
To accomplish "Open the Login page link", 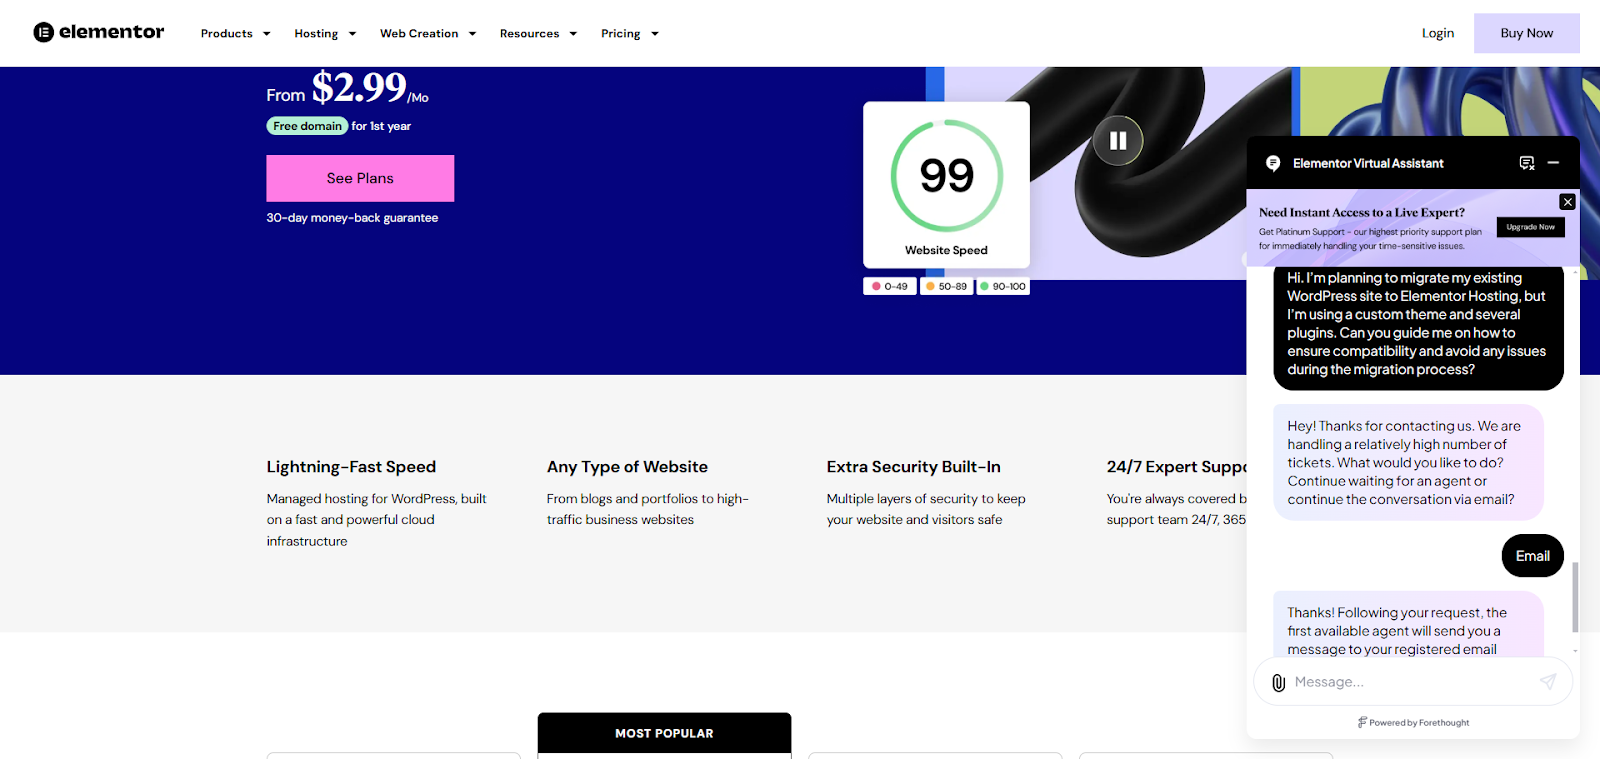I will pos(1438,33).
